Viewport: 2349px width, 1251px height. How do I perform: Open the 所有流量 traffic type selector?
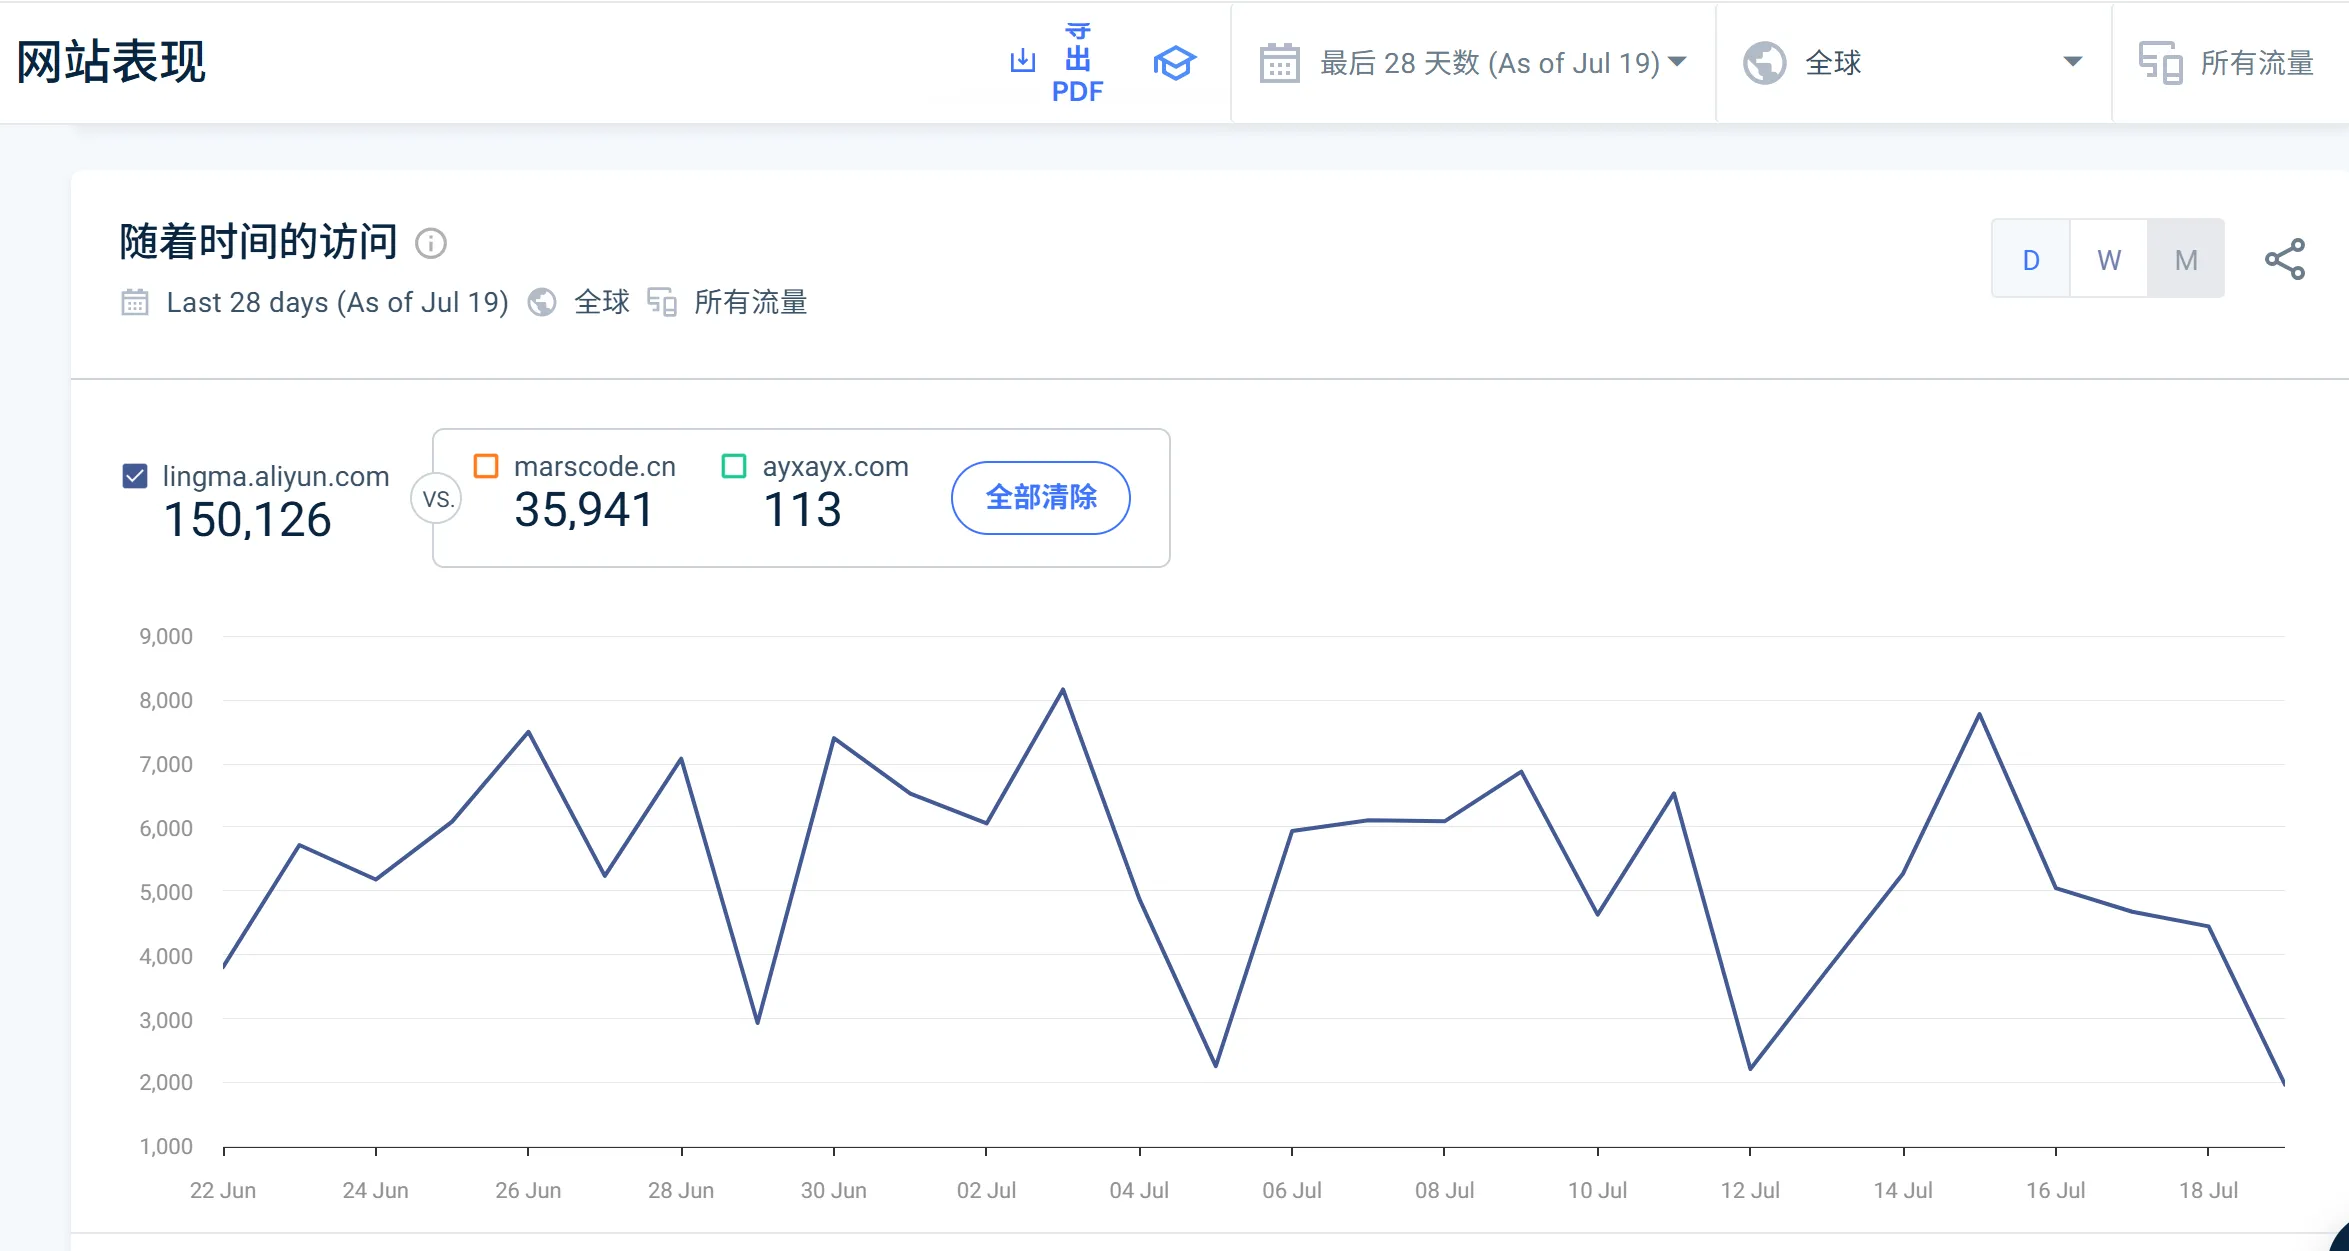click(2256, 63)
